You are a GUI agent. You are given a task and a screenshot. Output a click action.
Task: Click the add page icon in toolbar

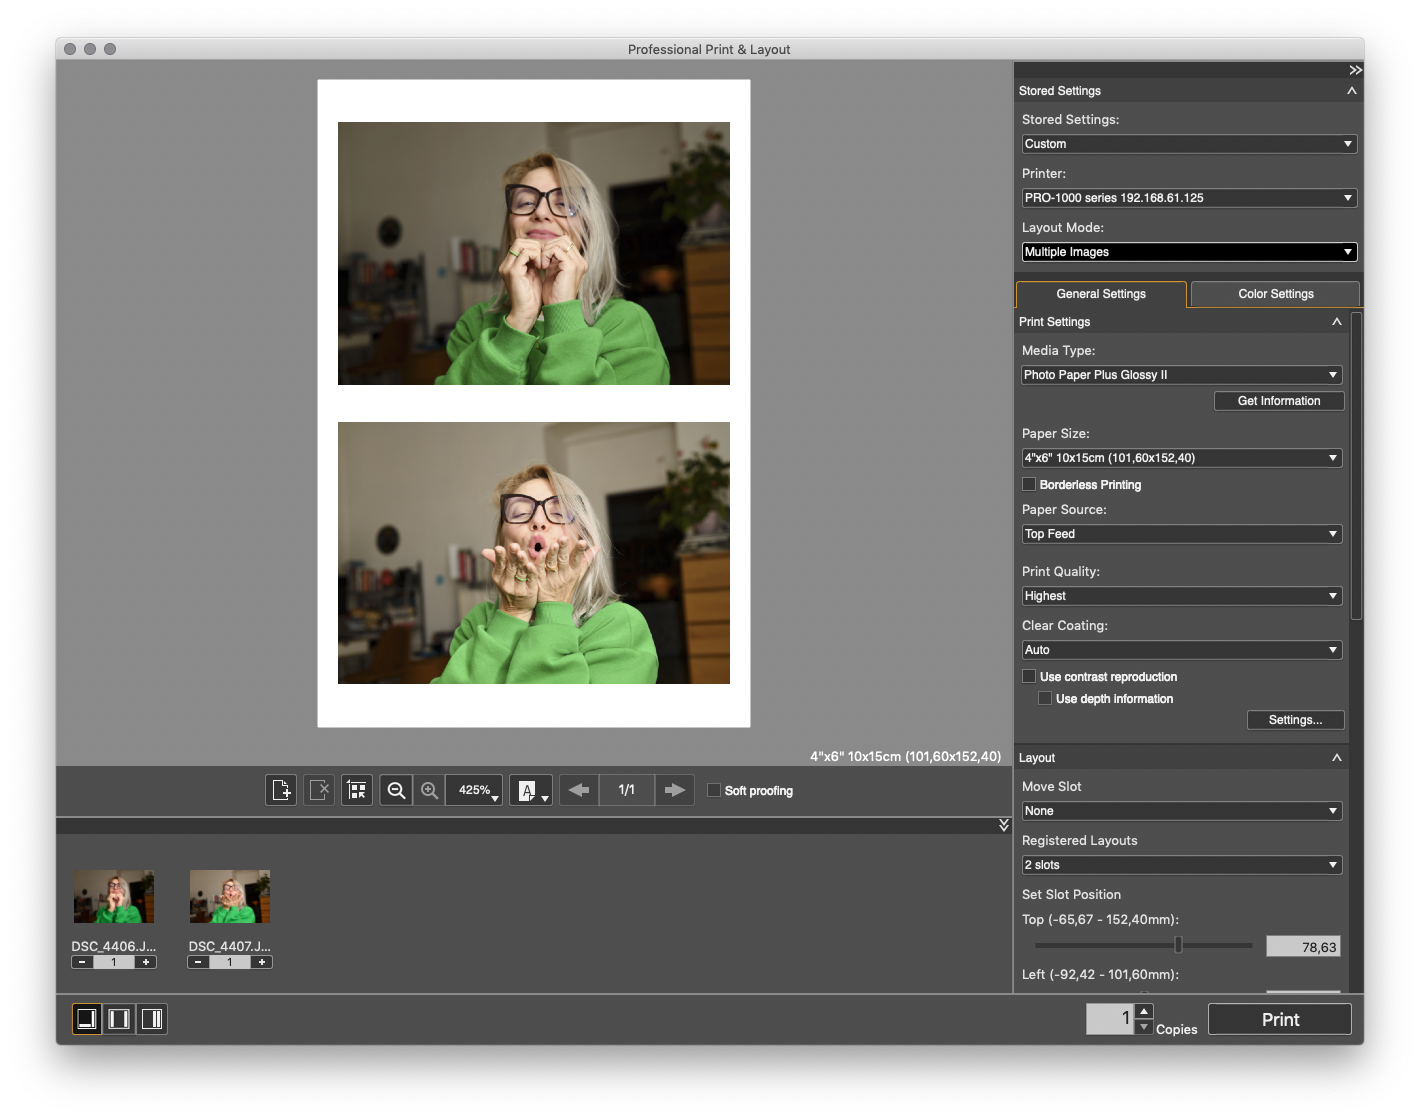tap(281, 790)
